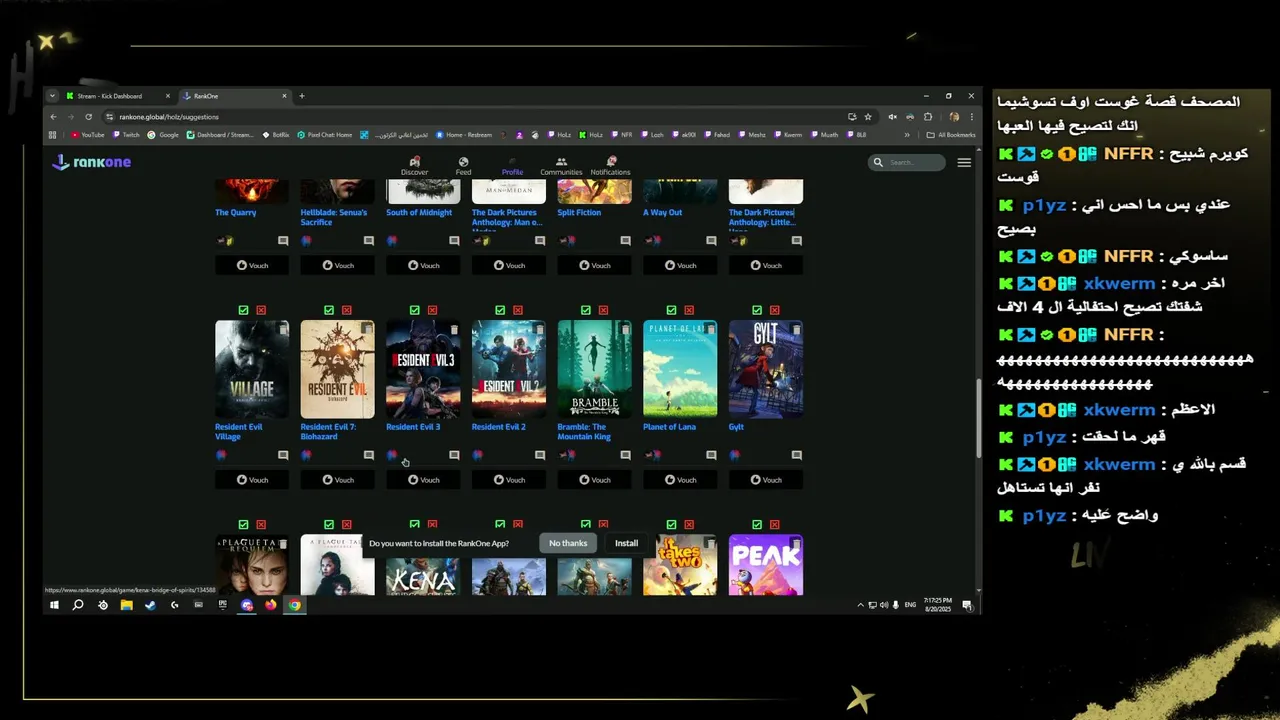Open the Notifications bell icon

click(611, 161)
